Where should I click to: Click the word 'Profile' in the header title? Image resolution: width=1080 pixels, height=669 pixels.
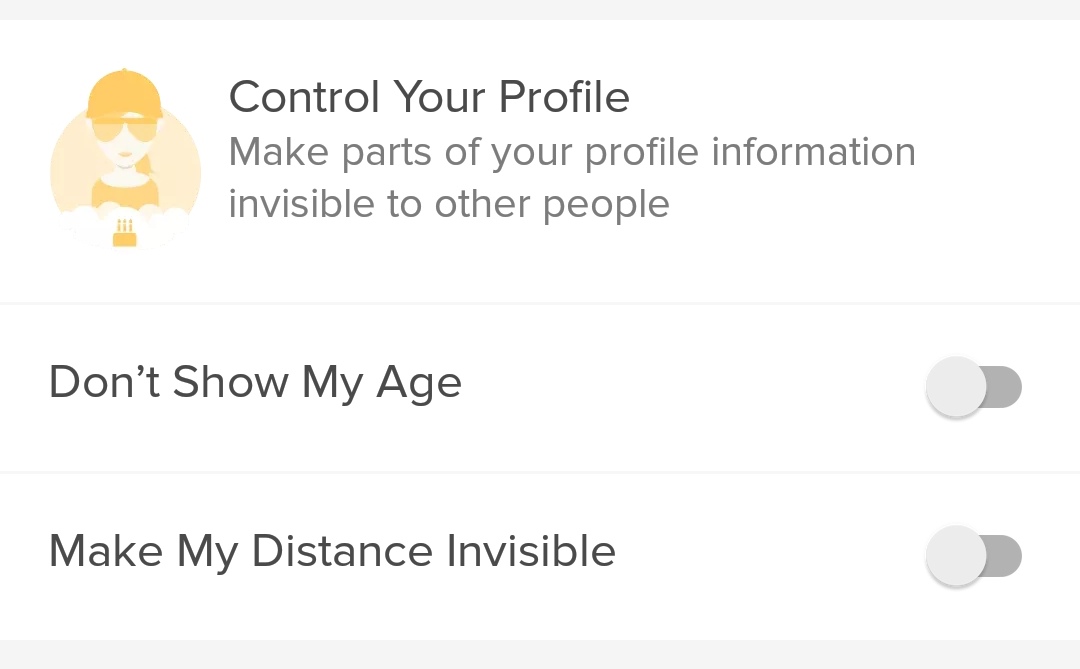click(x=564, y=98)
